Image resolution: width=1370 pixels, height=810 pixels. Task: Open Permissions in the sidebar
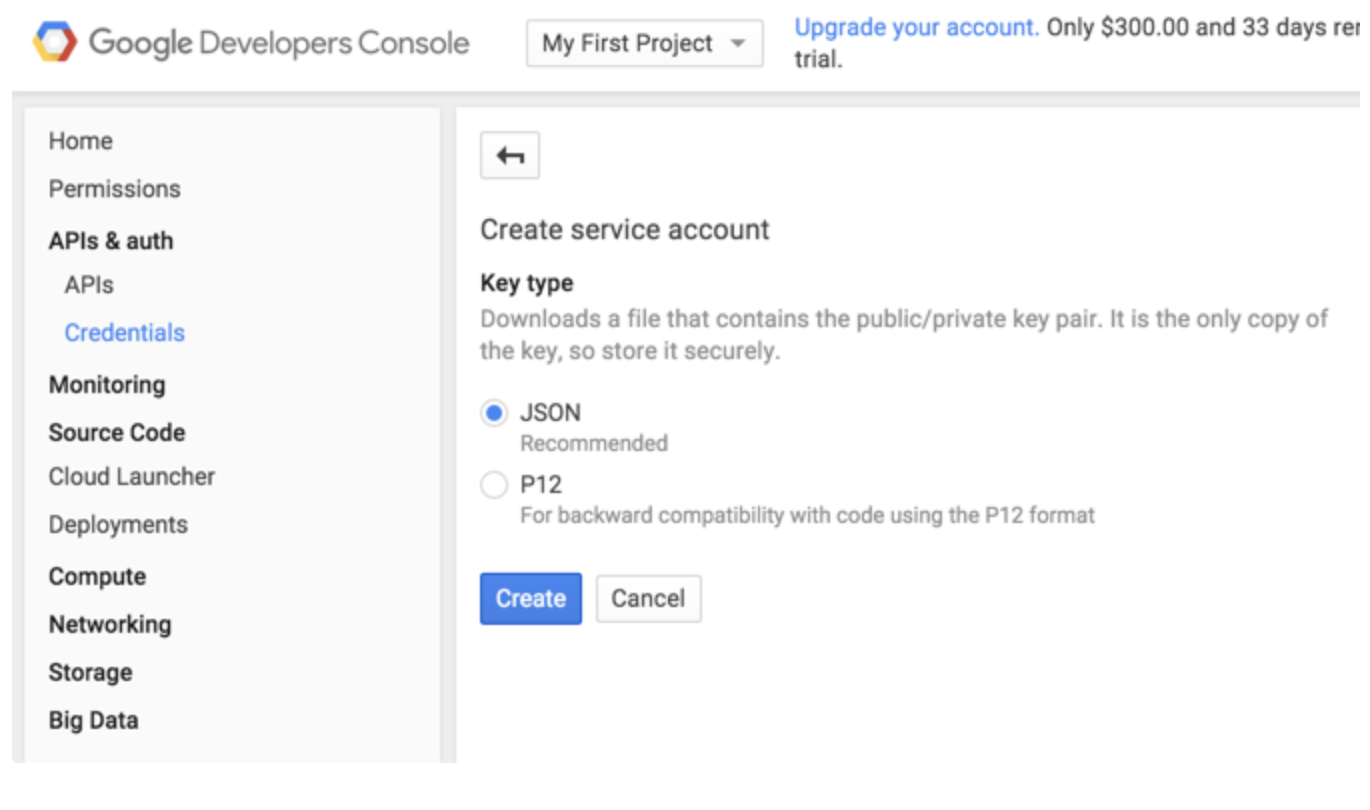pos(115,189)
